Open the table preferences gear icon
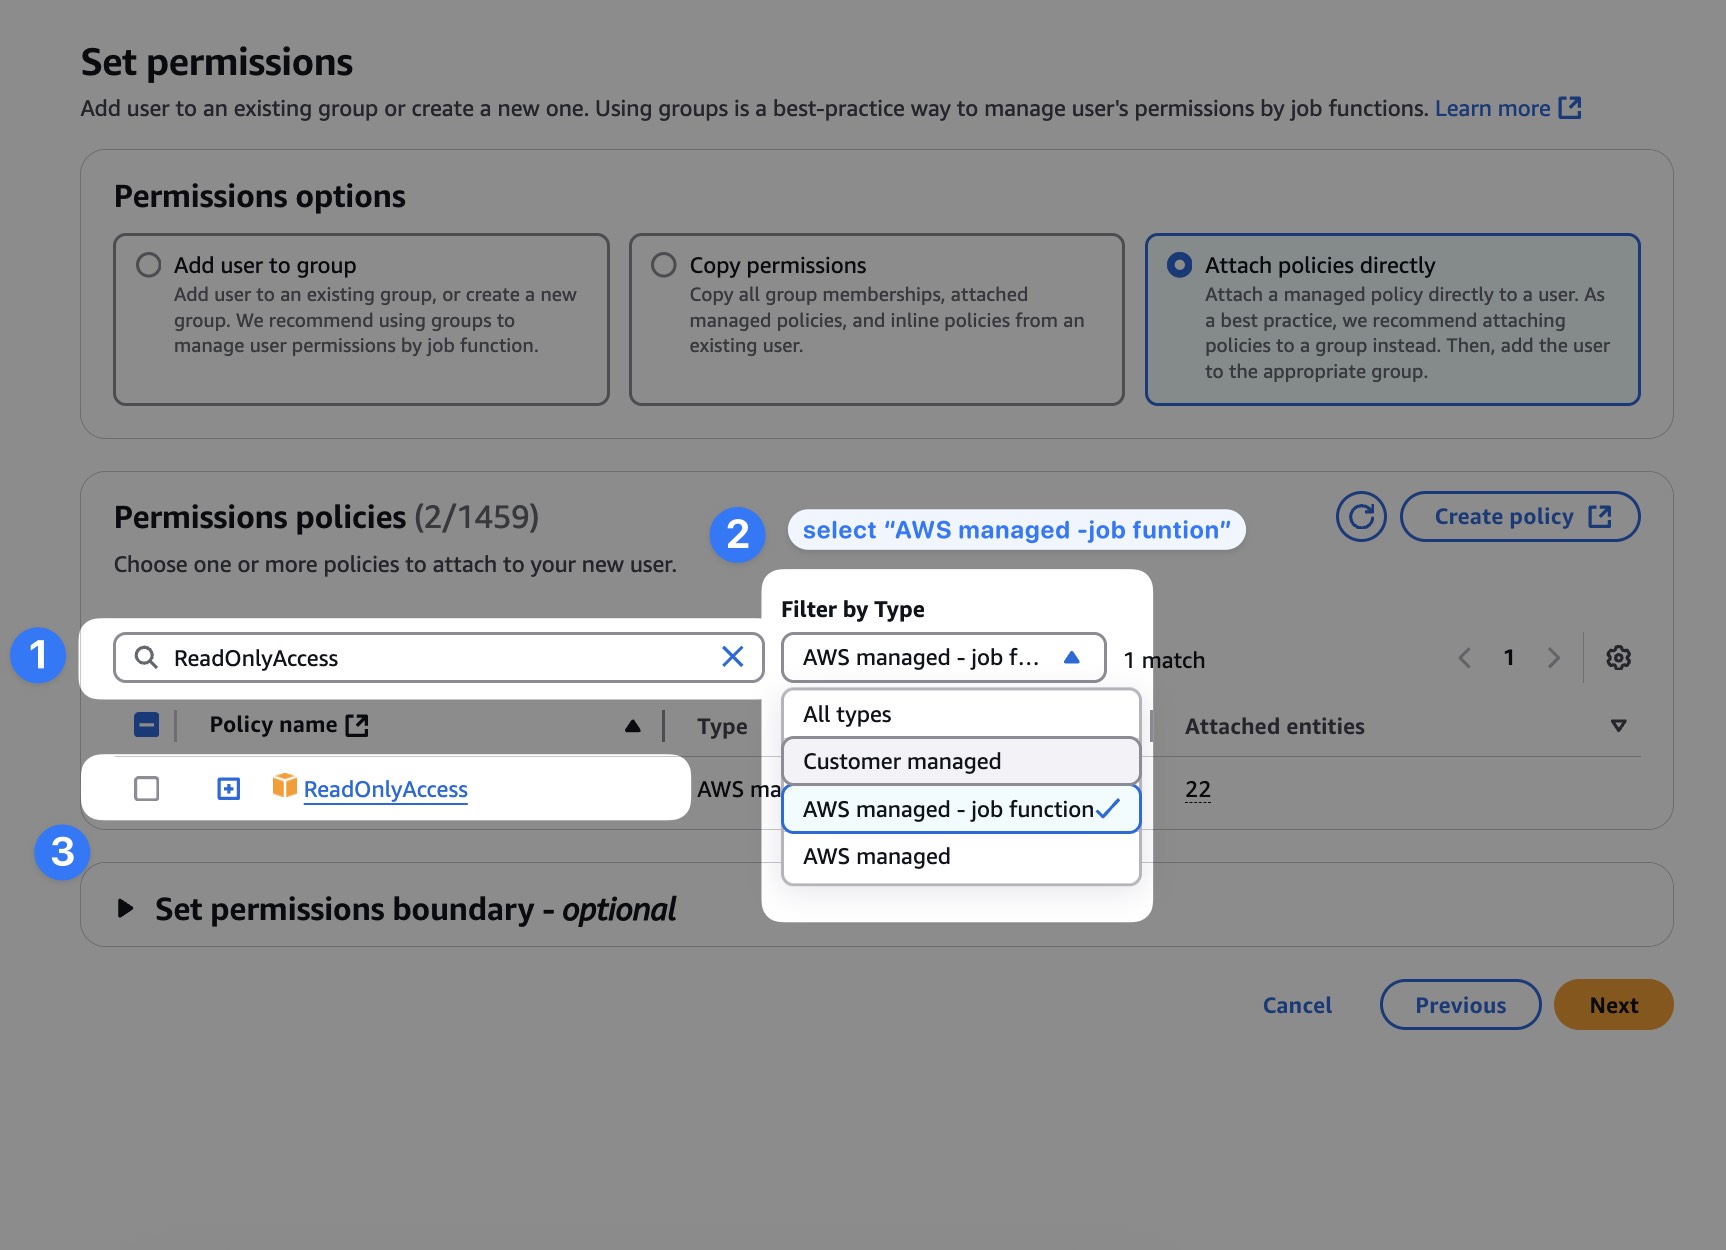The width and height of the screenshot is (1726, 1250). [x=1618, y=658]
